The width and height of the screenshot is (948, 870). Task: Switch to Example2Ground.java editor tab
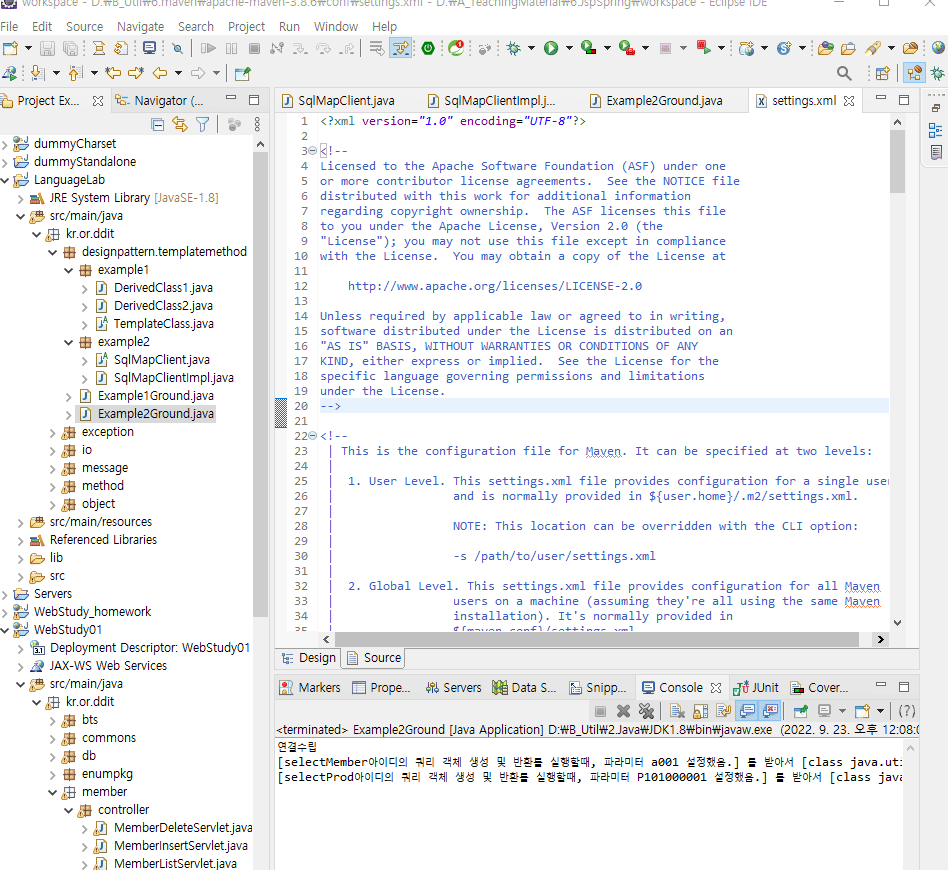point(657,100)
